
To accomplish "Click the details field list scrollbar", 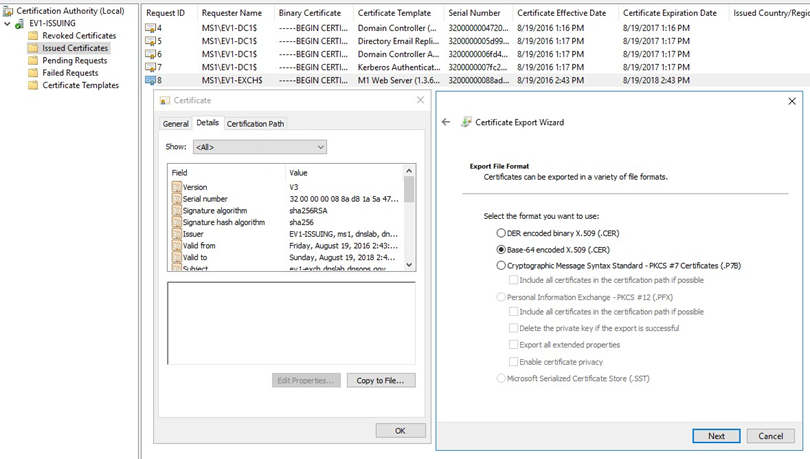I will click(408, 218).
